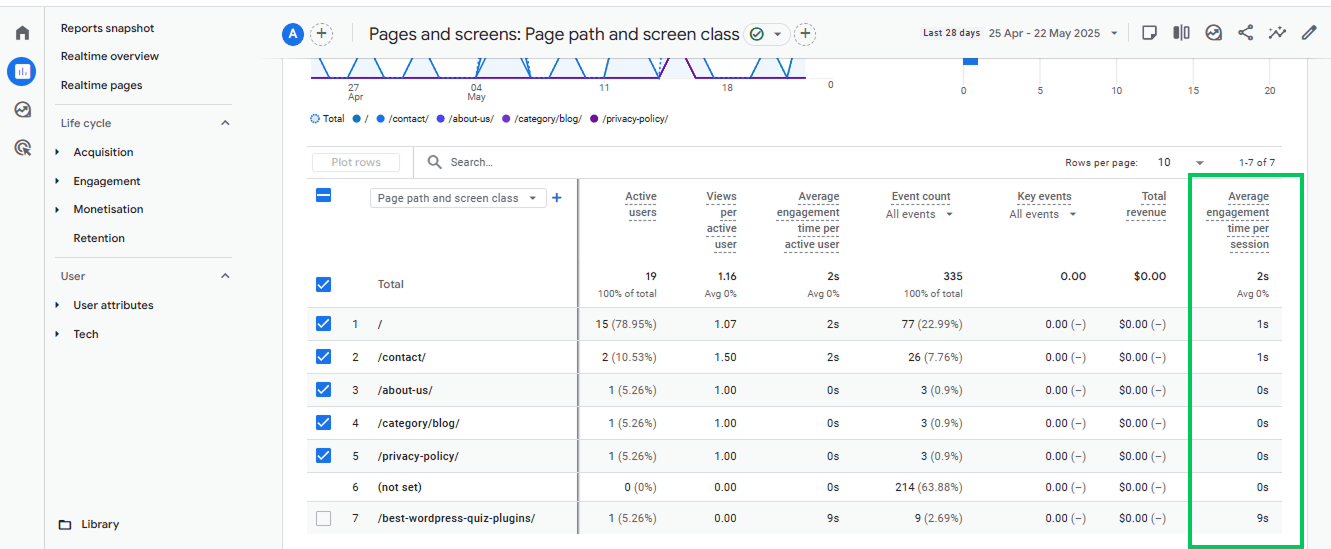Expand the Acquisition section
Screen dimensions: 1331x549
tap(103, 152)
